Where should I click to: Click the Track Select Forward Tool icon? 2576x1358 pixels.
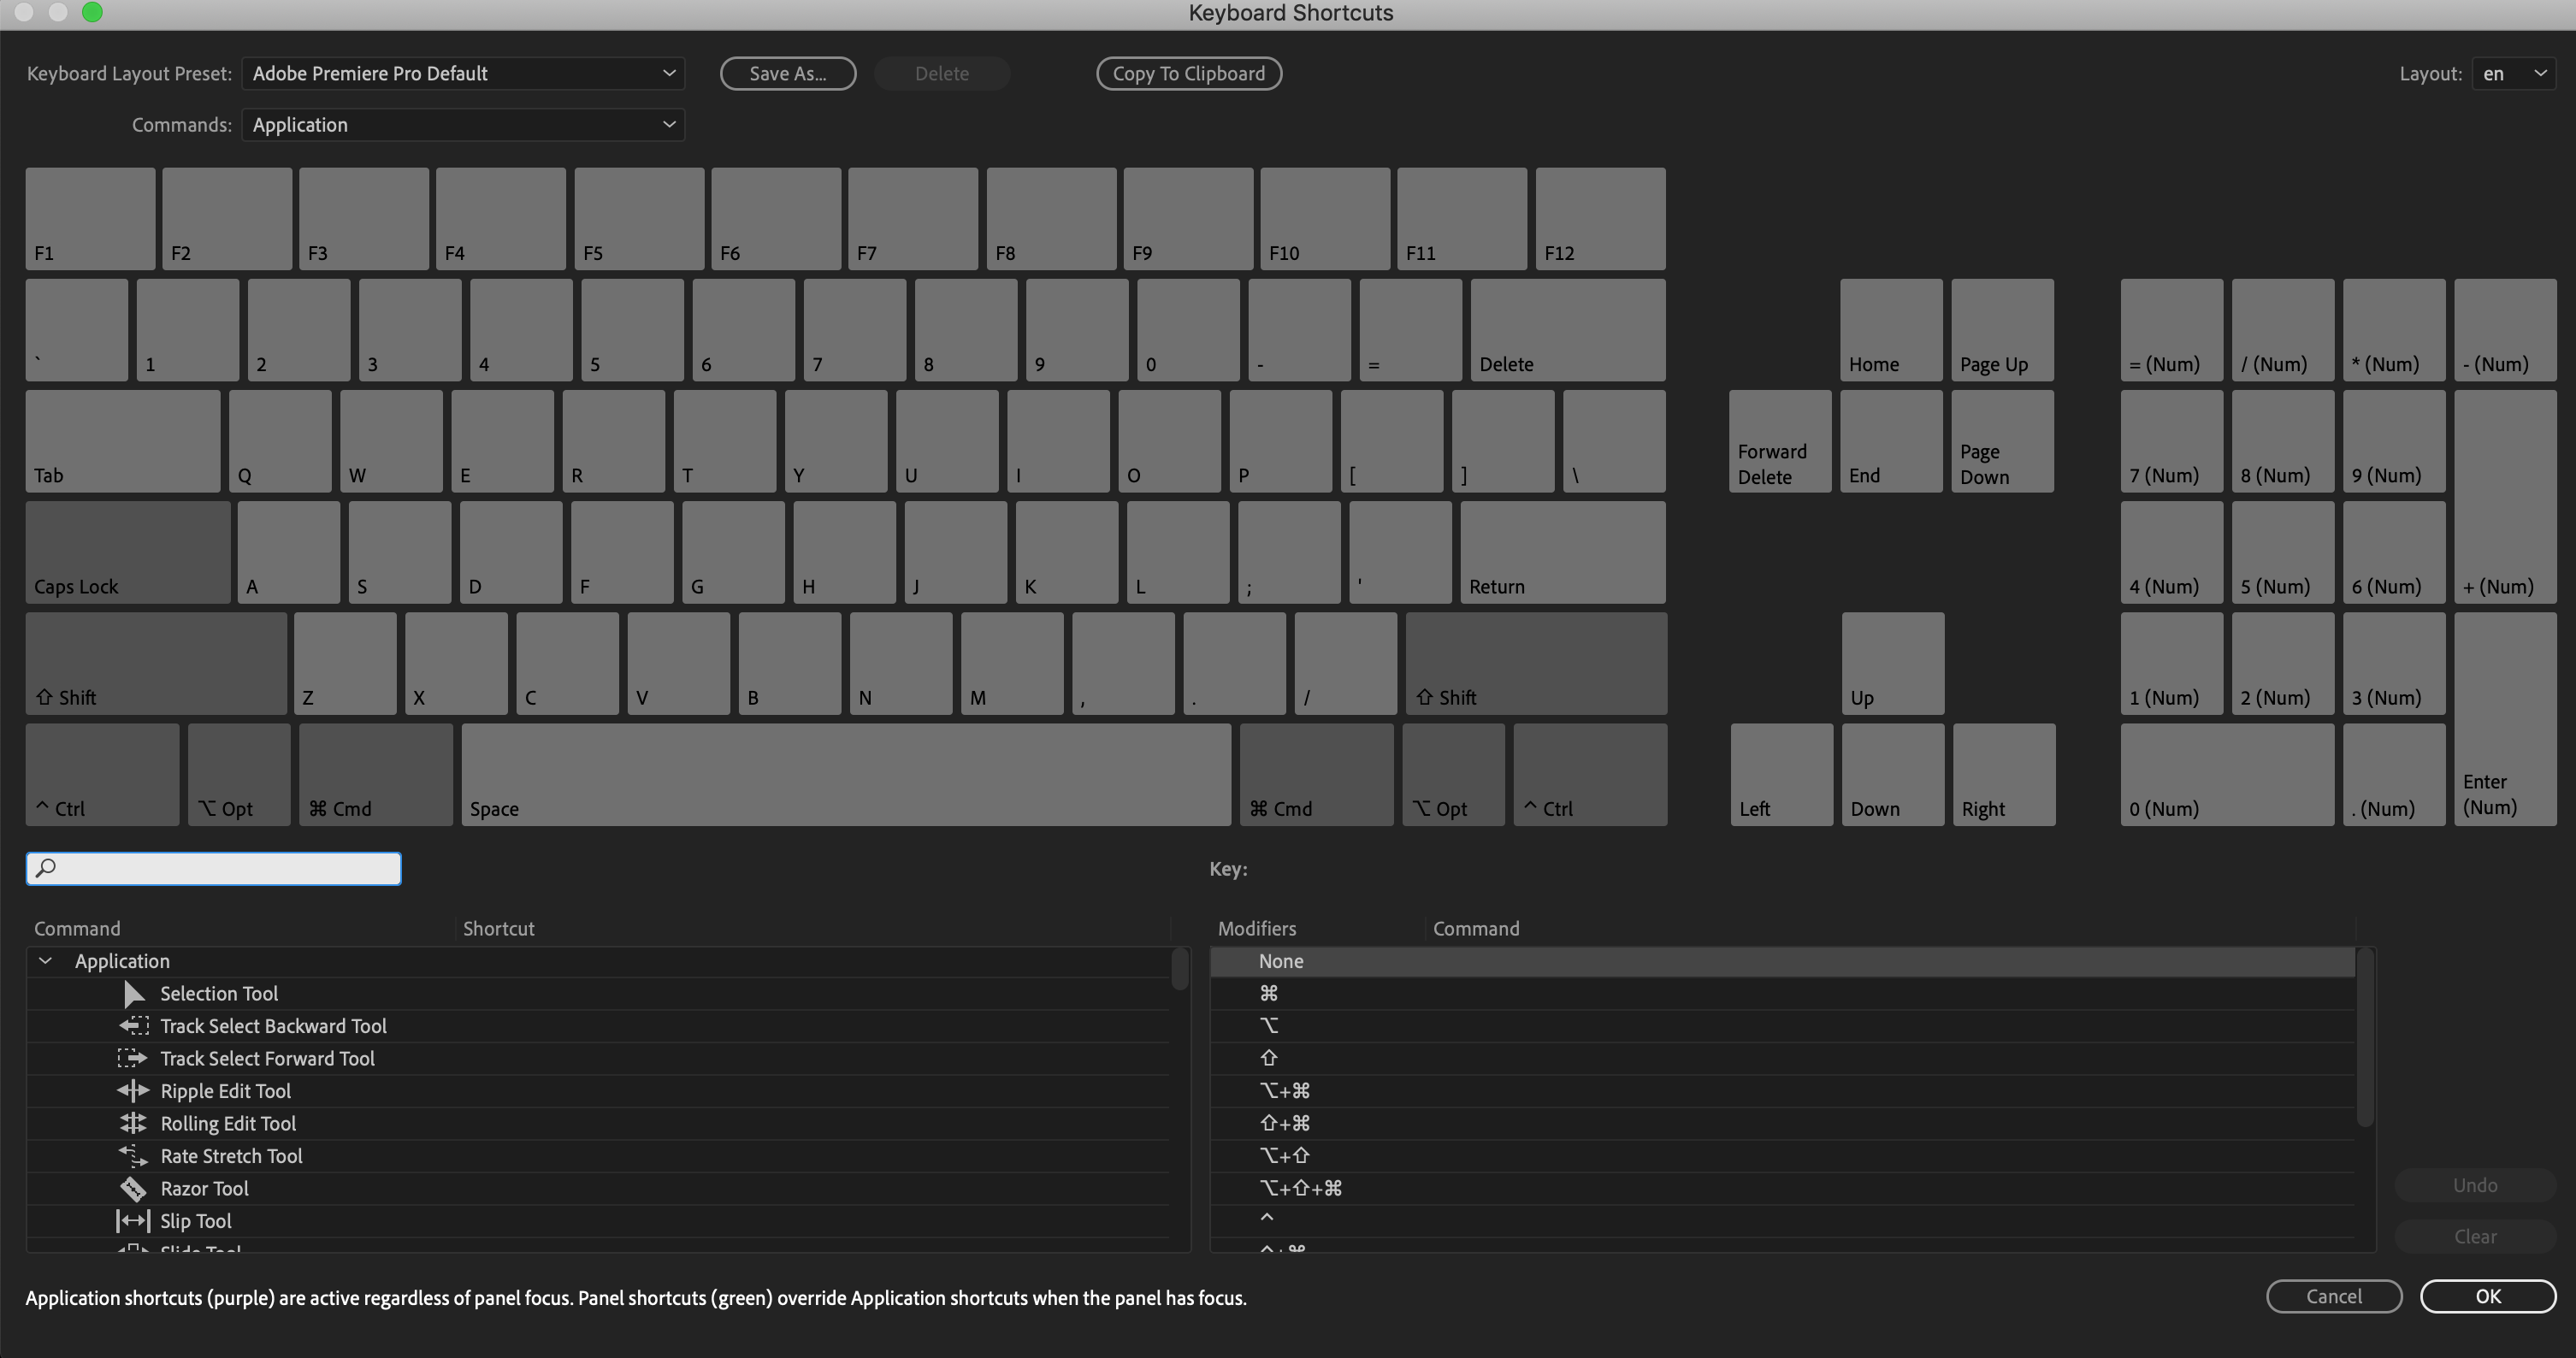(x=133, y=1058)
